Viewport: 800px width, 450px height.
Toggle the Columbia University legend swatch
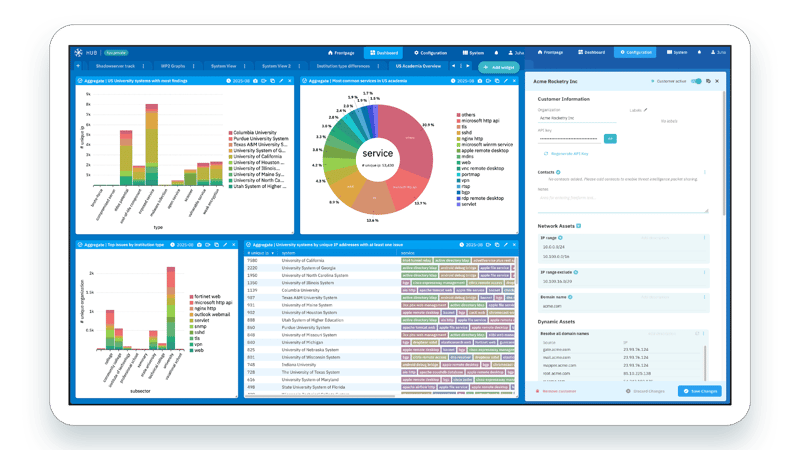pyautogui.click(x=231, y=133)
